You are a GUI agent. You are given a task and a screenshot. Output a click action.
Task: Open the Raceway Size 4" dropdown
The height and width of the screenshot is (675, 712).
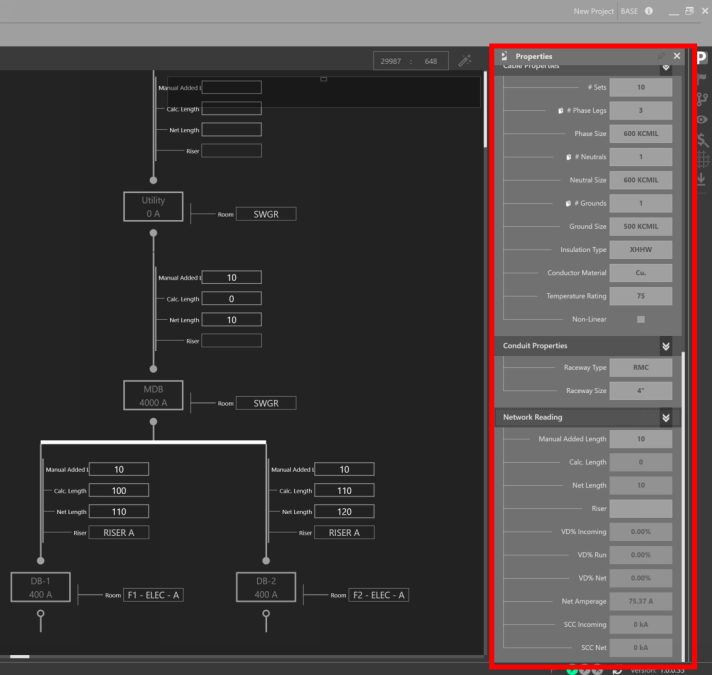click(641, 390)
